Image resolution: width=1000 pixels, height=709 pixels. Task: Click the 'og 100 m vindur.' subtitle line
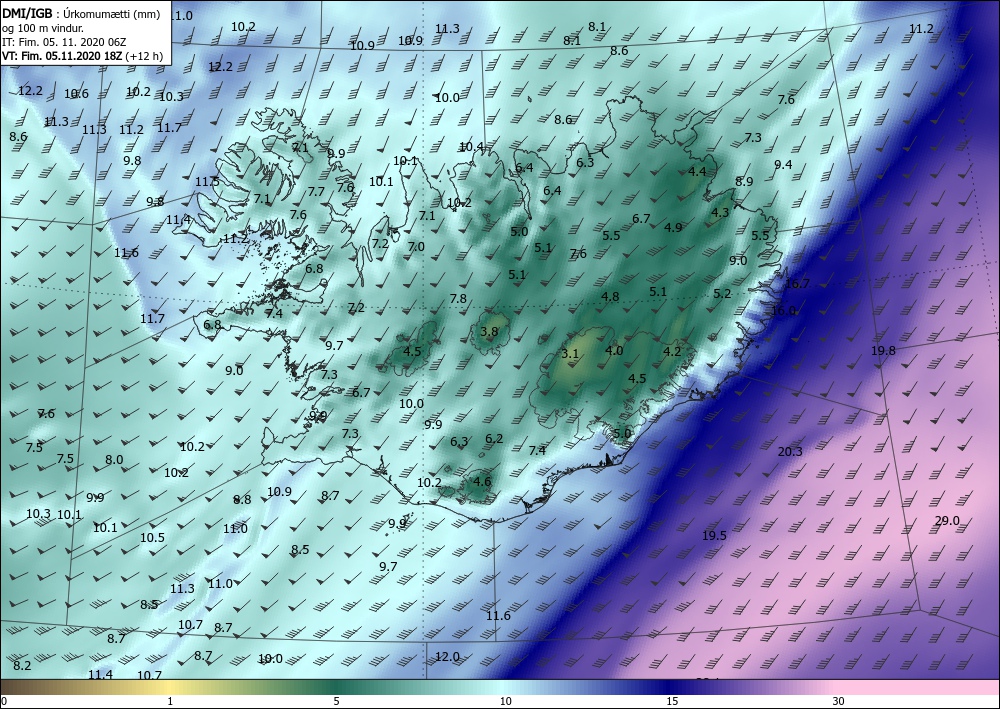coord(43,28)
